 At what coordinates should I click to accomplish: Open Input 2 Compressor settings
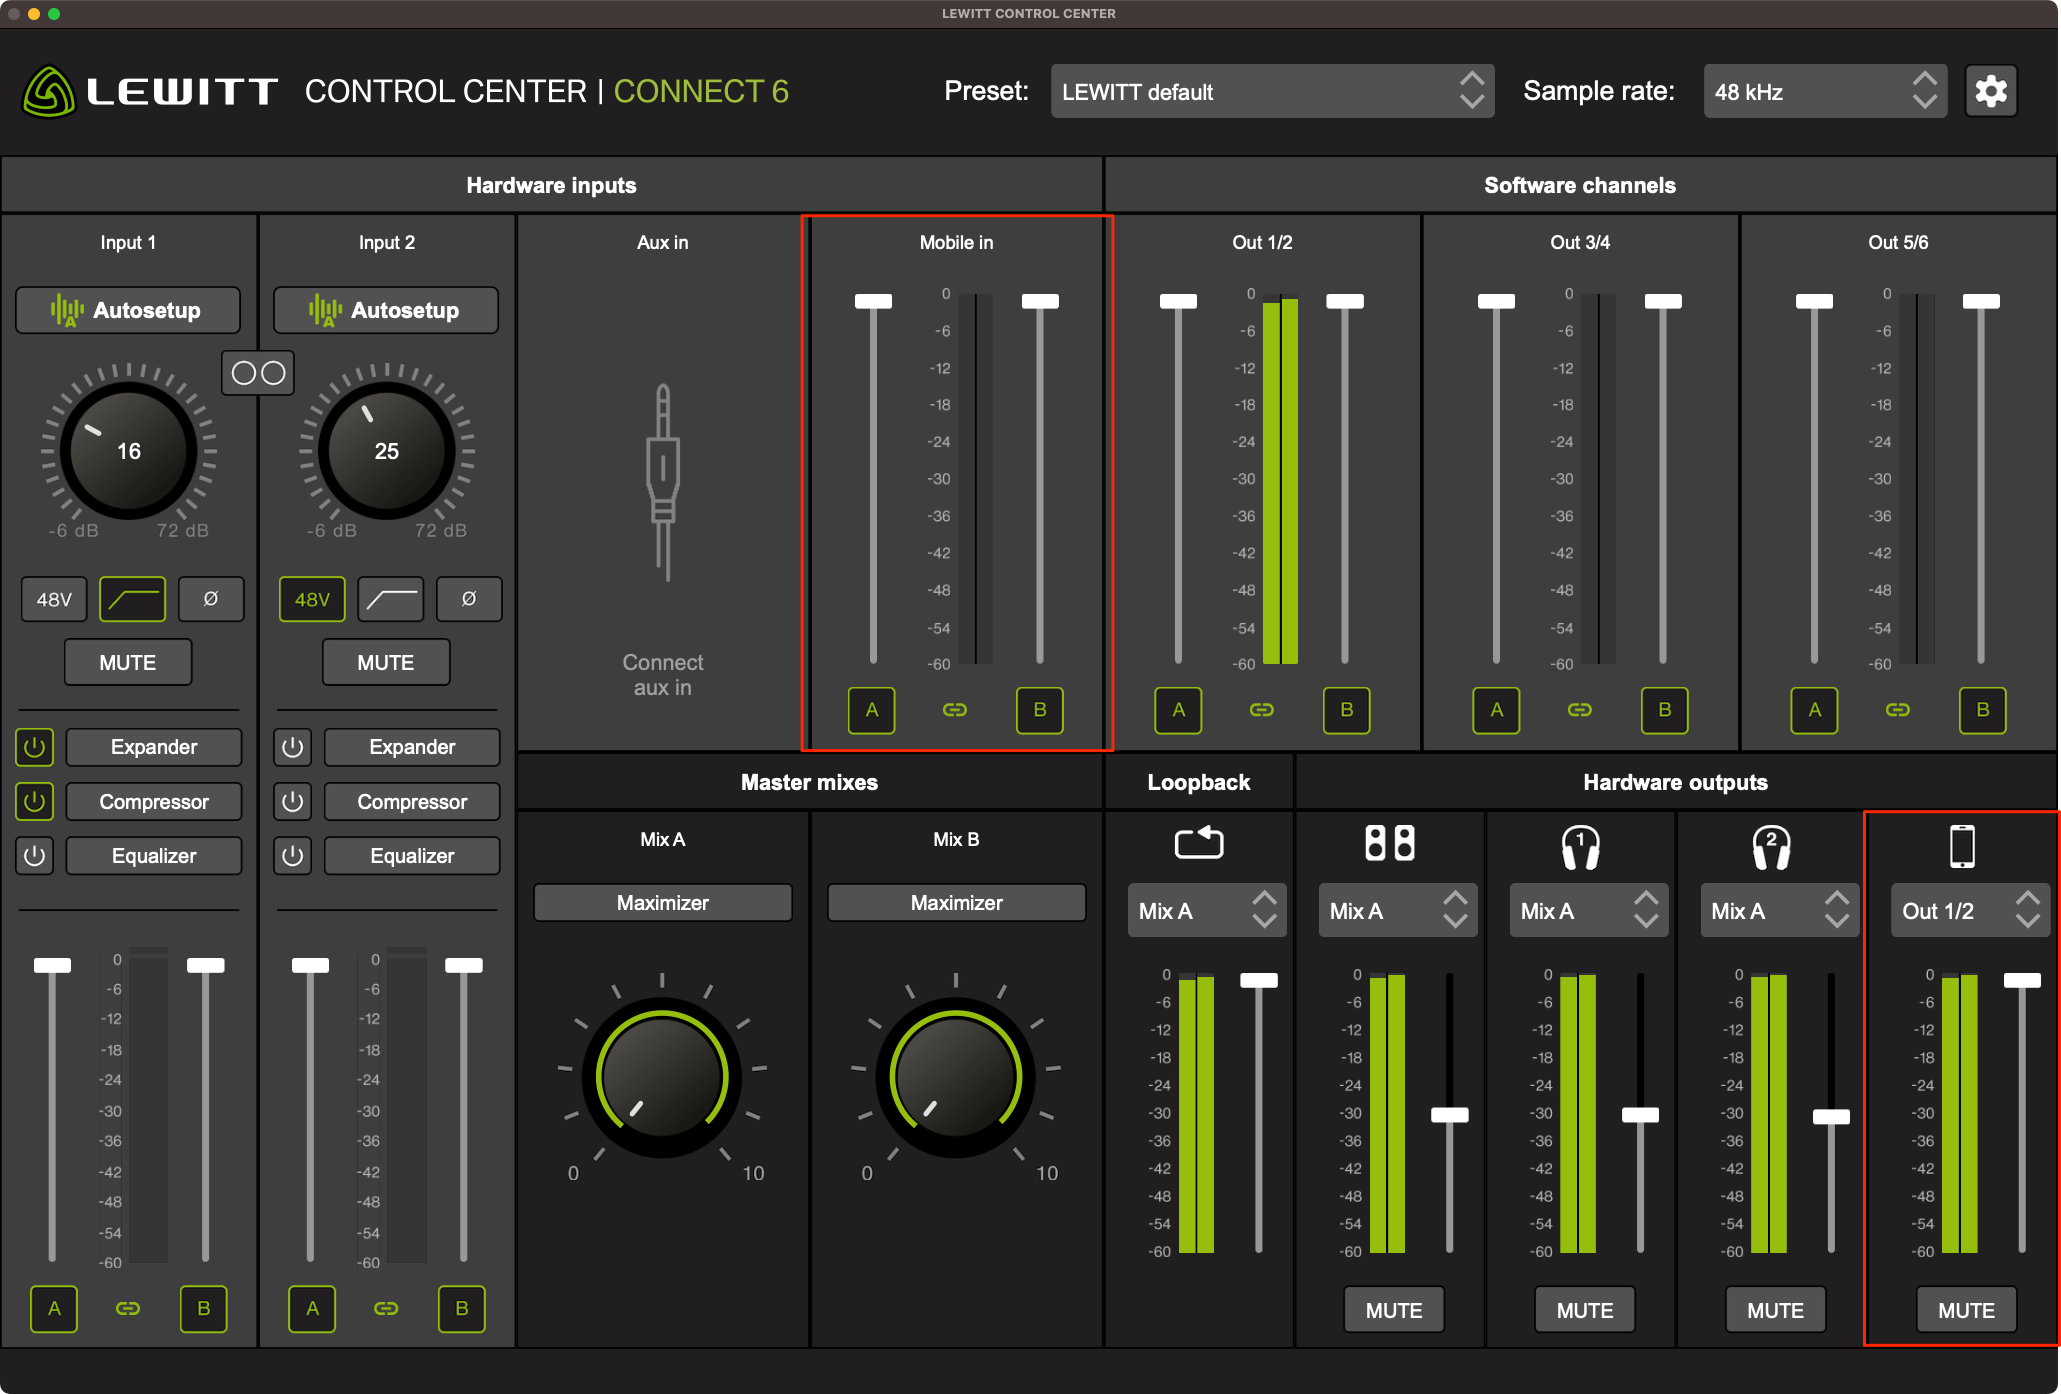[x=412, y=801]
